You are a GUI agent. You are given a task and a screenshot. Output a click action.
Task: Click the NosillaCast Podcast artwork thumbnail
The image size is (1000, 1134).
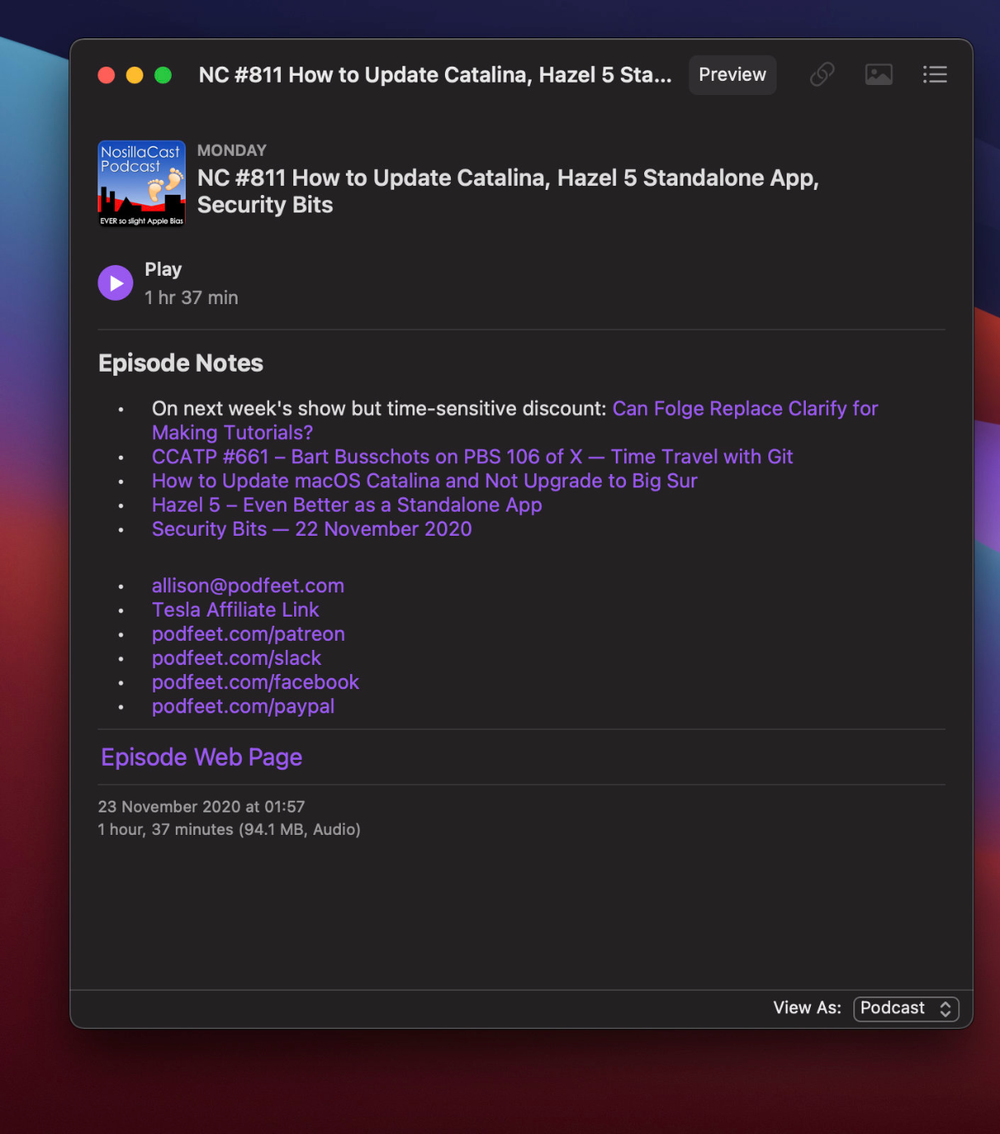click(141, 183)
